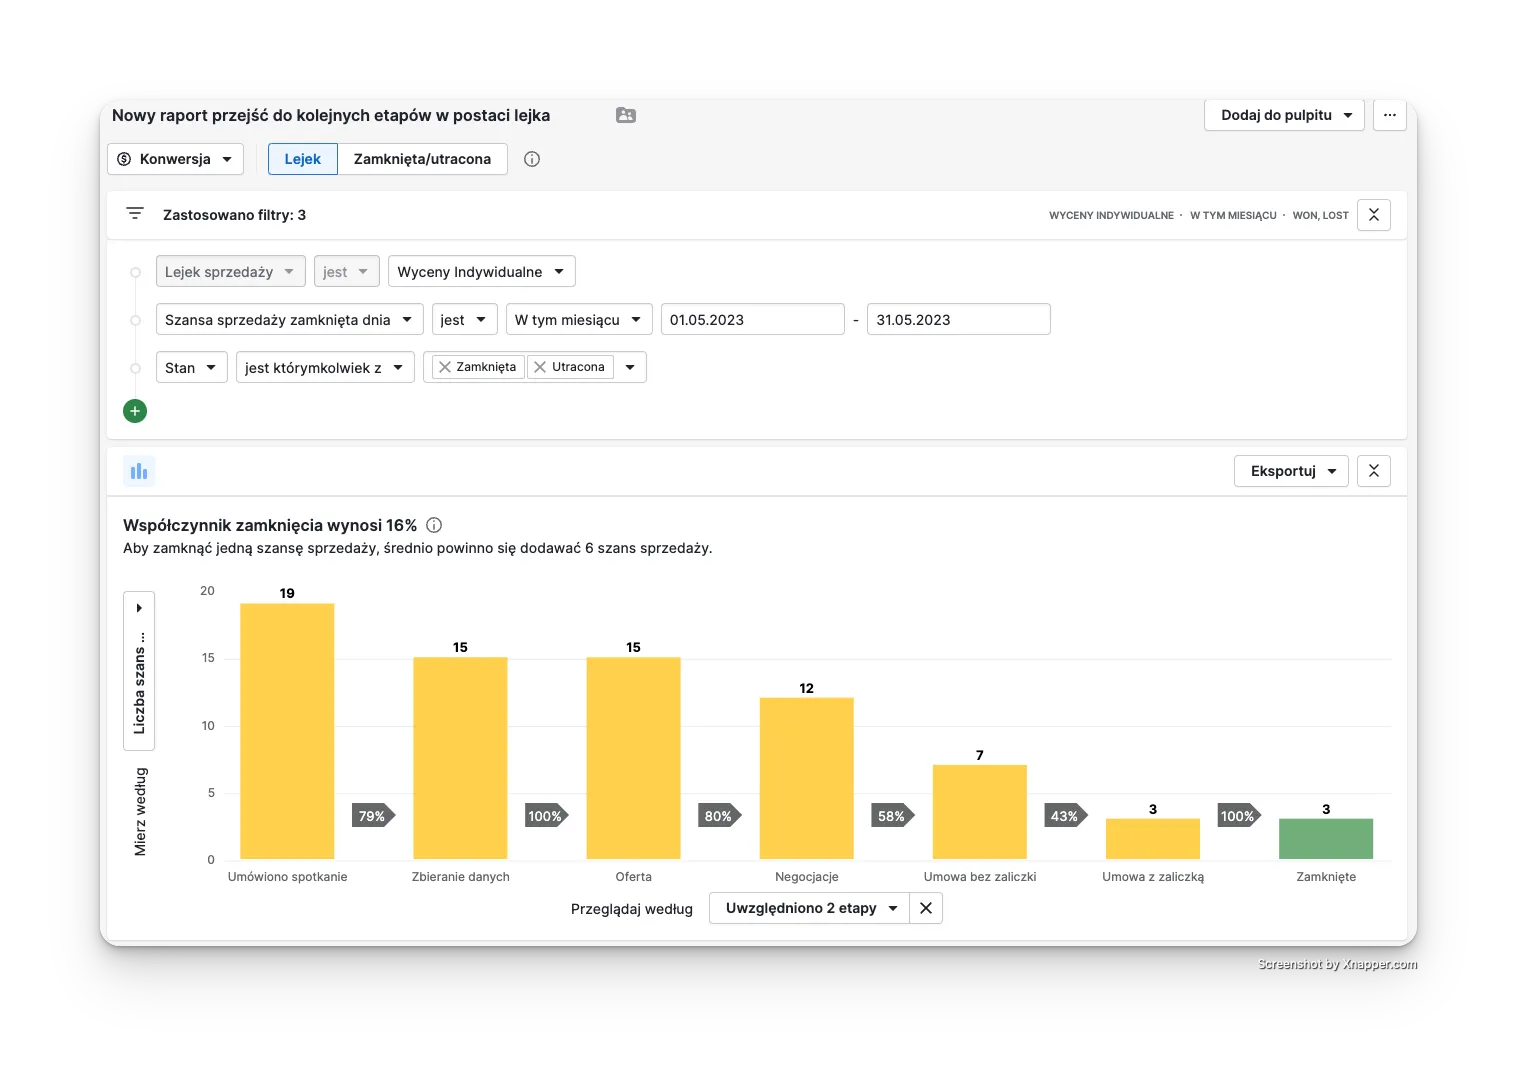Screen dimensions: 1517x1071
Task: Expand the status tags dropdown arrow after Utracona
Action: pyautogui.click(x=630, y=367)
